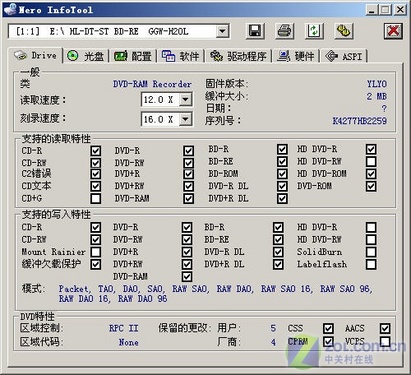Image resolution: width=411 pixels, height=375 pixels.
Task: Toggle CD+G read feature checkbox
Action: click(96, 199)
